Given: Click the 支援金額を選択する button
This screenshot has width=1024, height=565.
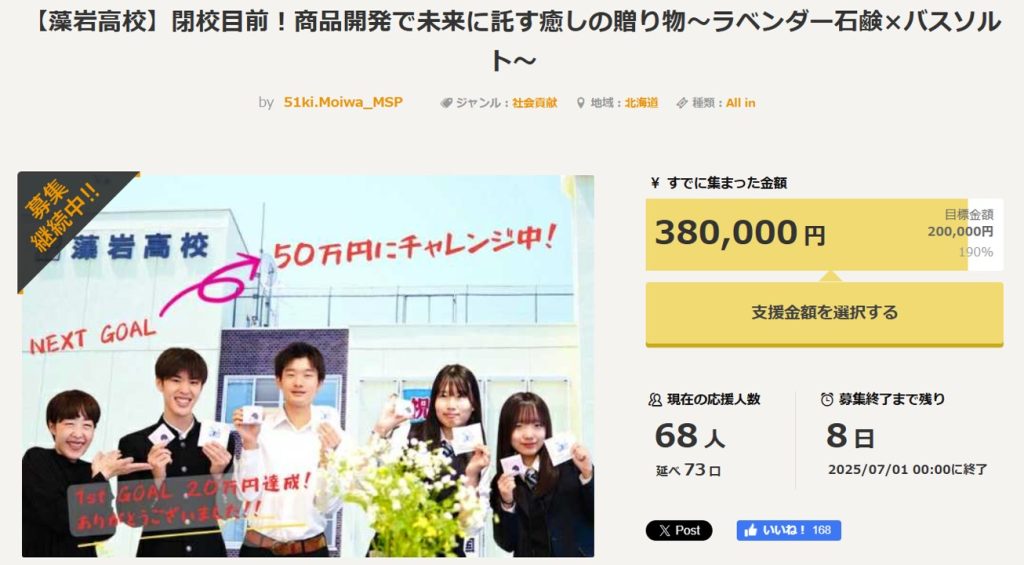Looking at the screenshot, I should click(x=824, y=313).
